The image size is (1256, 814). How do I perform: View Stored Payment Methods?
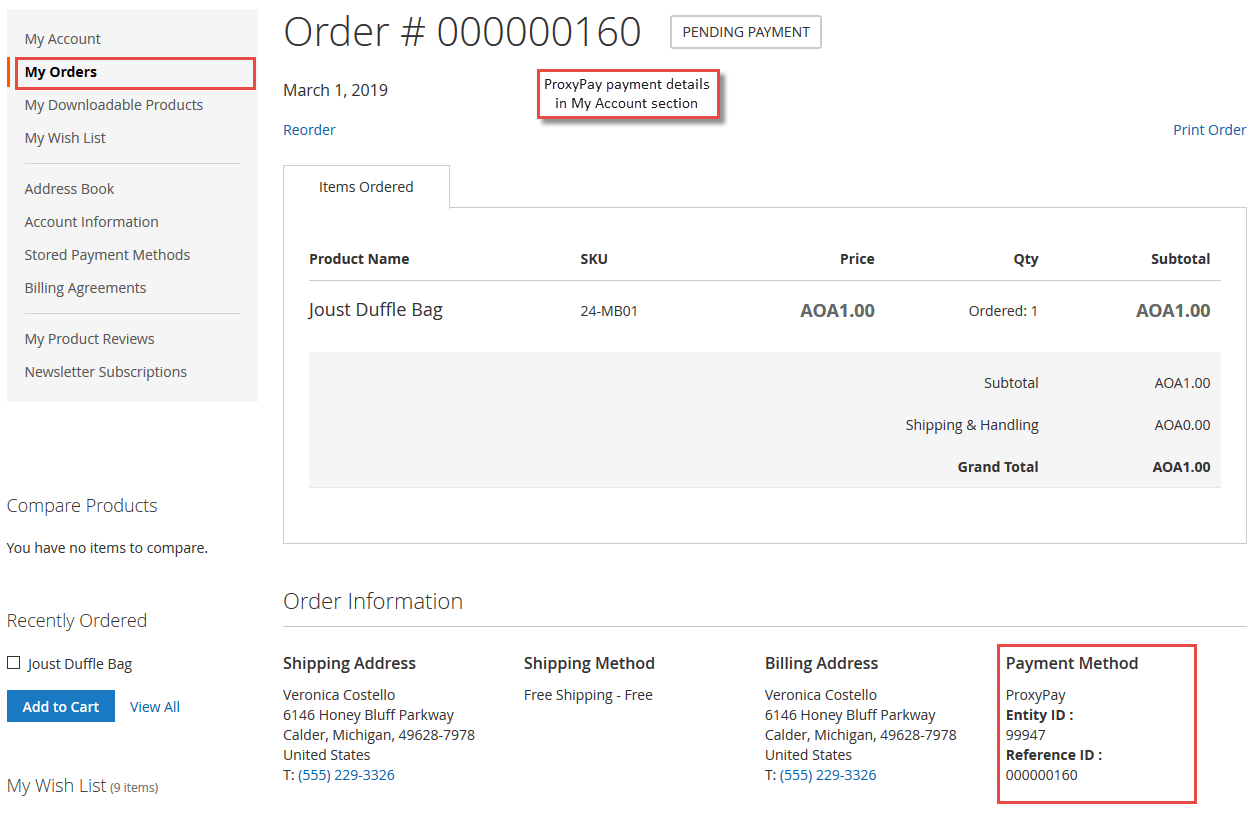107,255
